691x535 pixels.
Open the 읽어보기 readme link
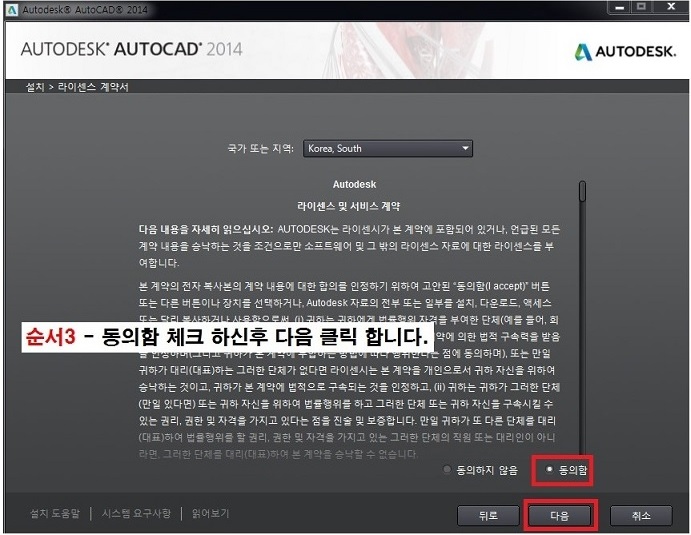(211, 513)
